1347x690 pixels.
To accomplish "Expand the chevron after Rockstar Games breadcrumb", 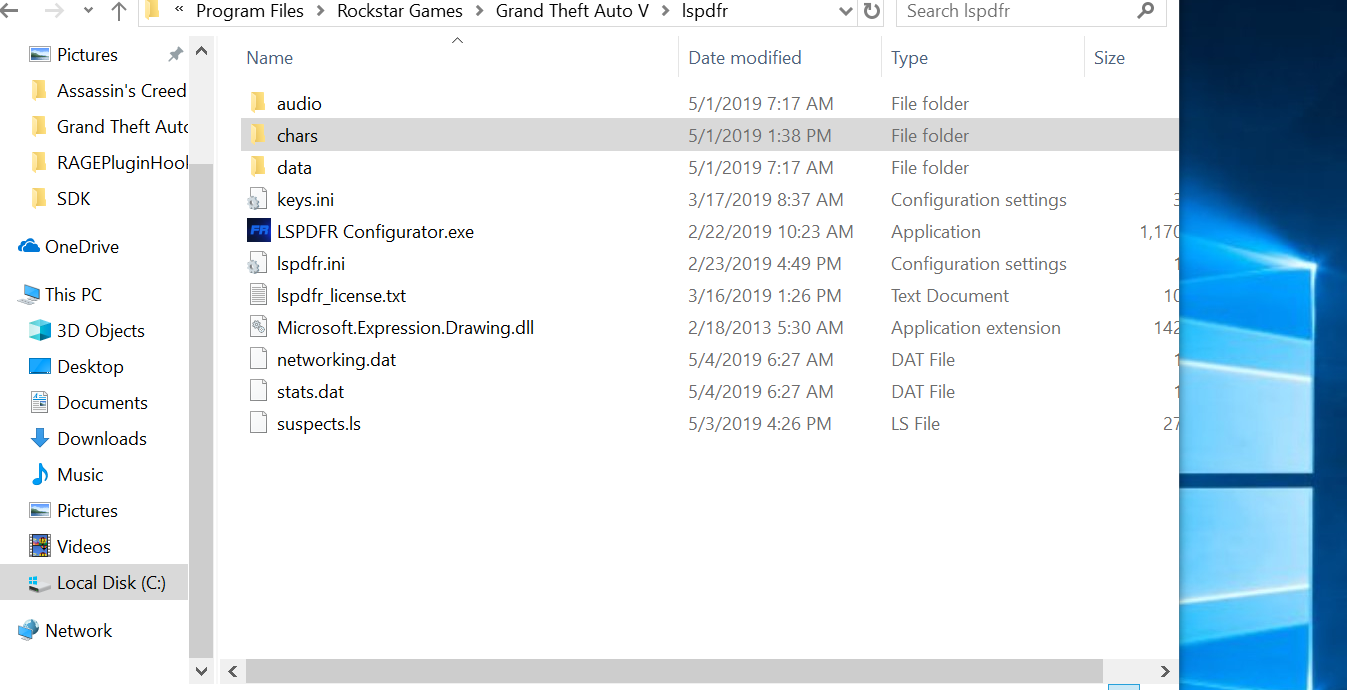I will 479,12.
